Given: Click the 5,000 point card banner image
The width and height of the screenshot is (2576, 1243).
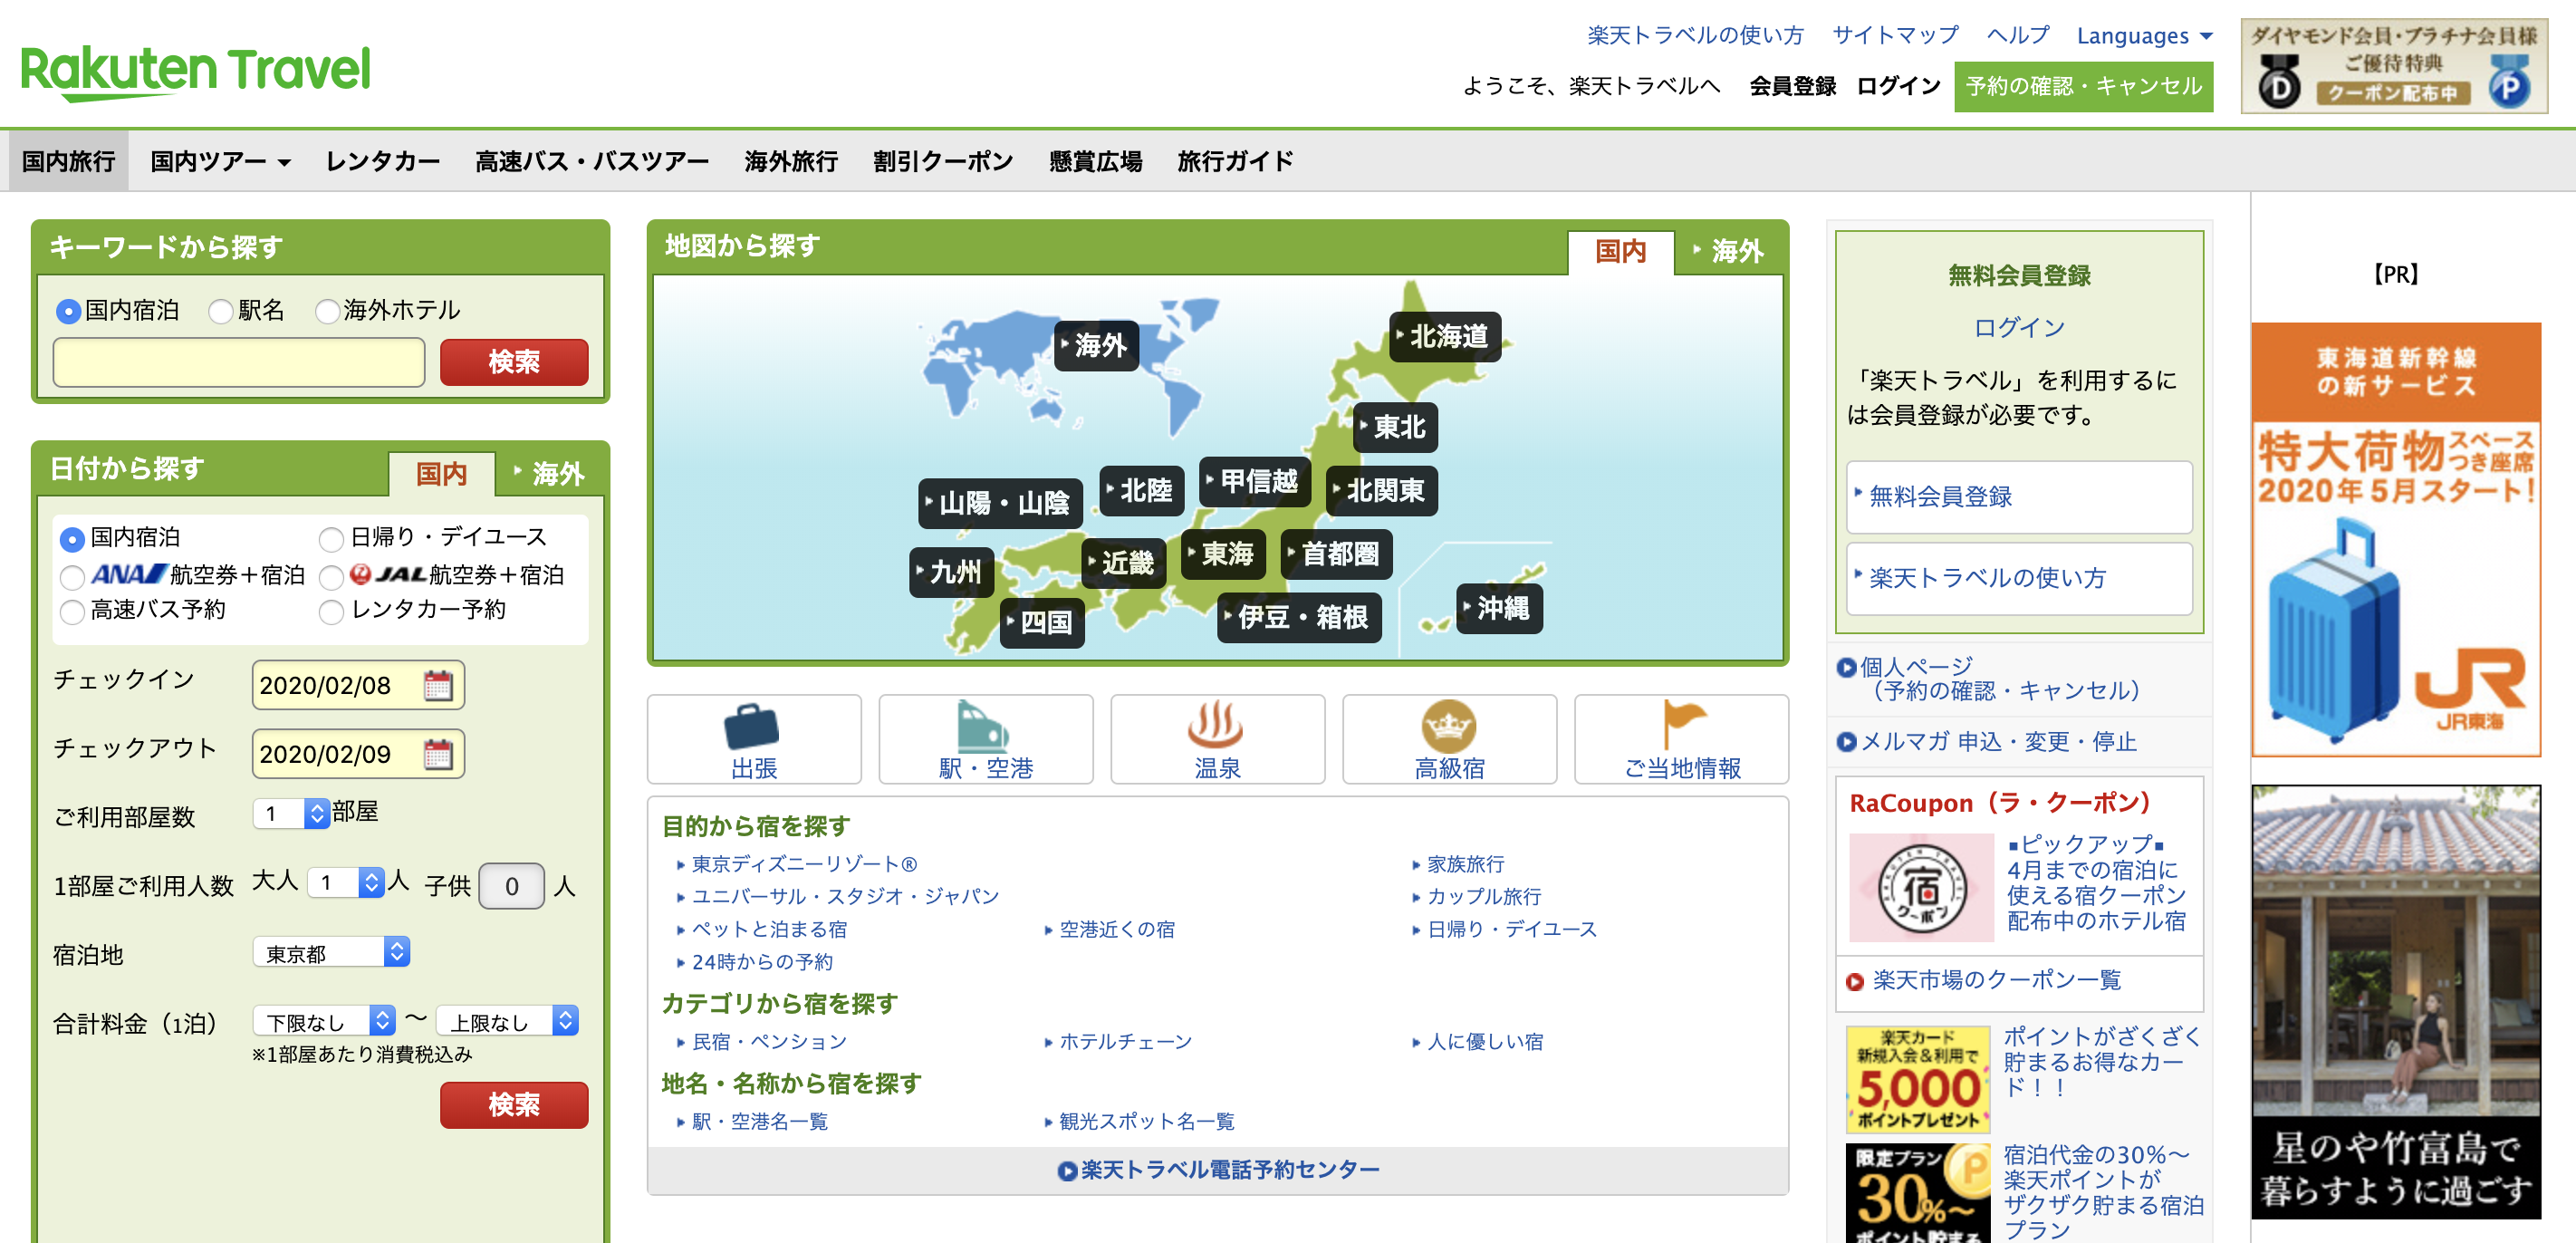Looking at the screenshot, I should point(1918,1079).
